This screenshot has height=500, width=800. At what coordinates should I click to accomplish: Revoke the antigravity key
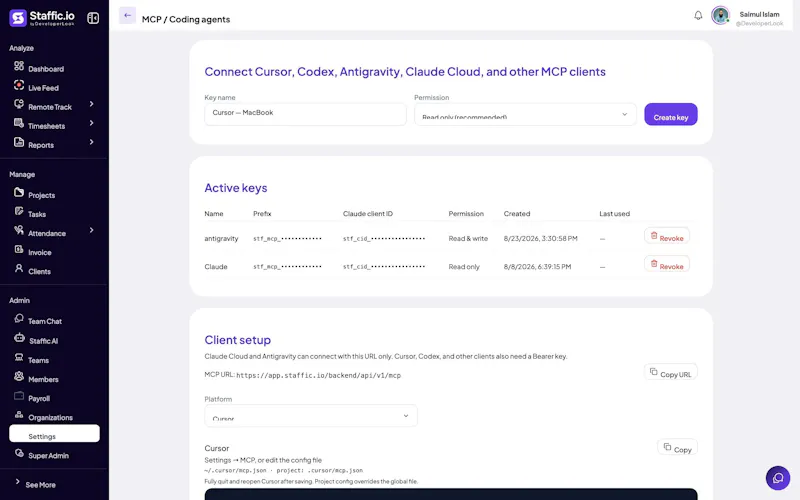point(666,236)
